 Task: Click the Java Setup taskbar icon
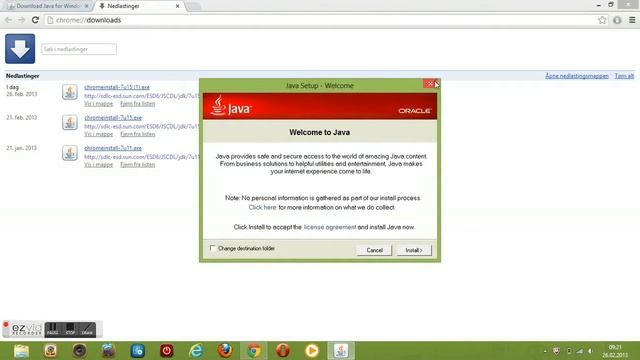pyautogui.click(x=341, y=351)
